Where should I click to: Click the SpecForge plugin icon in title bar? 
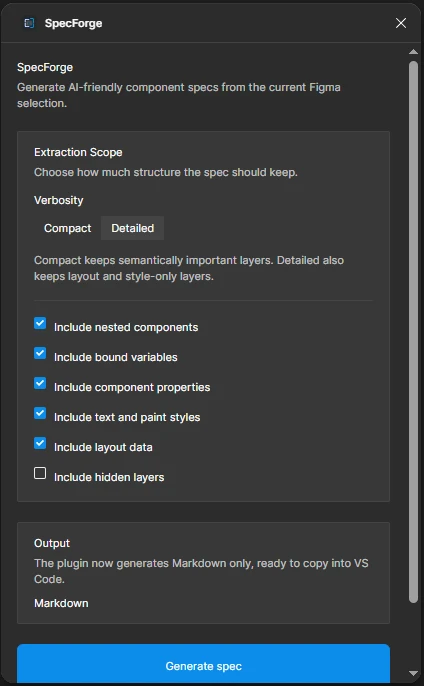pos(29,23)
